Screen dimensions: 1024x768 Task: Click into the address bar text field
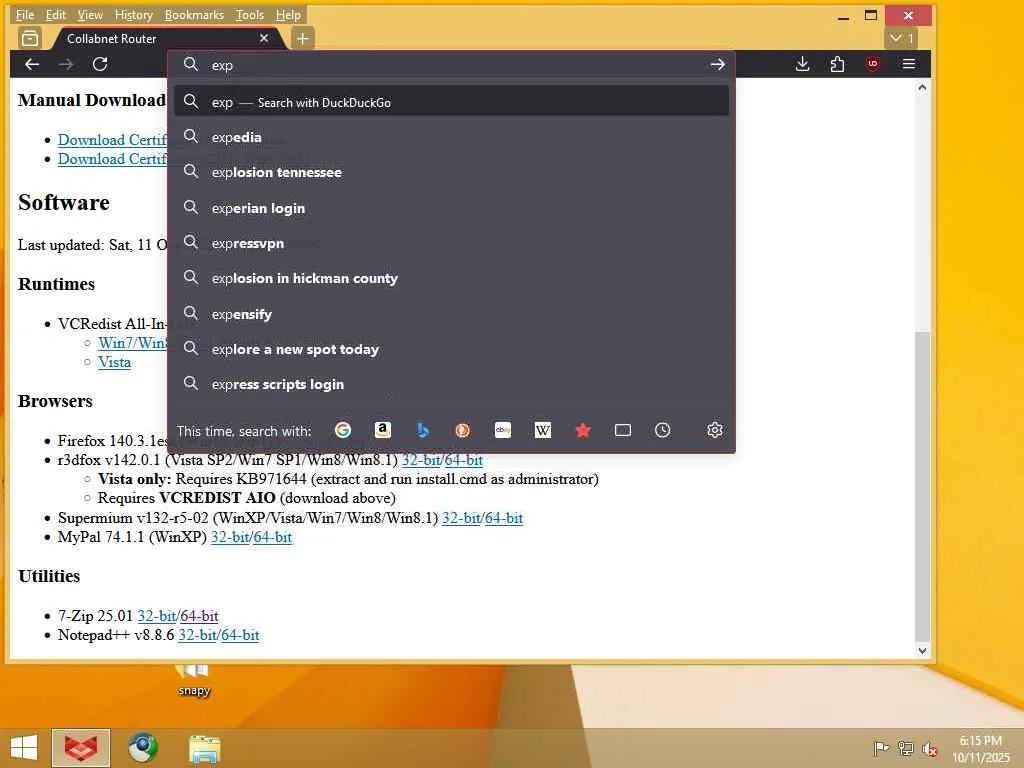(x=451, y=65)
